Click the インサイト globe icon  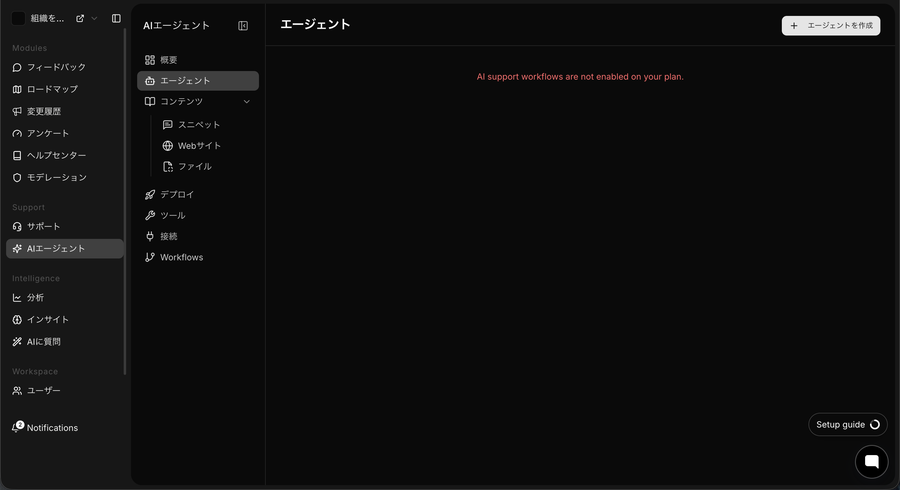(17, 320)
